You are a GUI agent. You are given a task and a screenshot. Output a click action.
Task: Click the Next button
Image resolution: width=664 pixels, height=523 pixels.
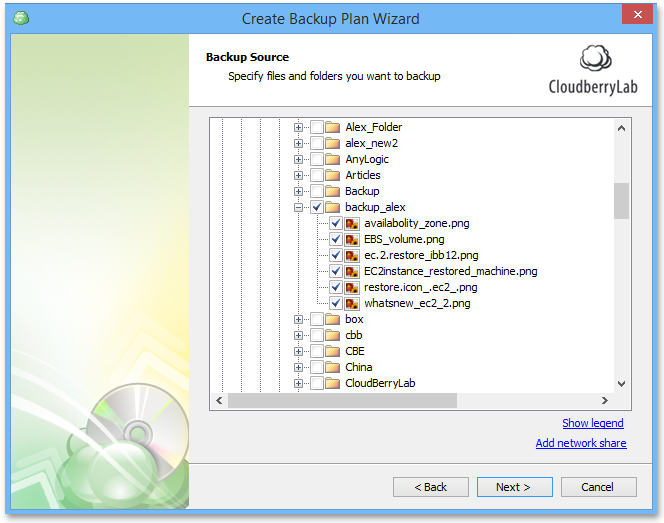(514, 487)
